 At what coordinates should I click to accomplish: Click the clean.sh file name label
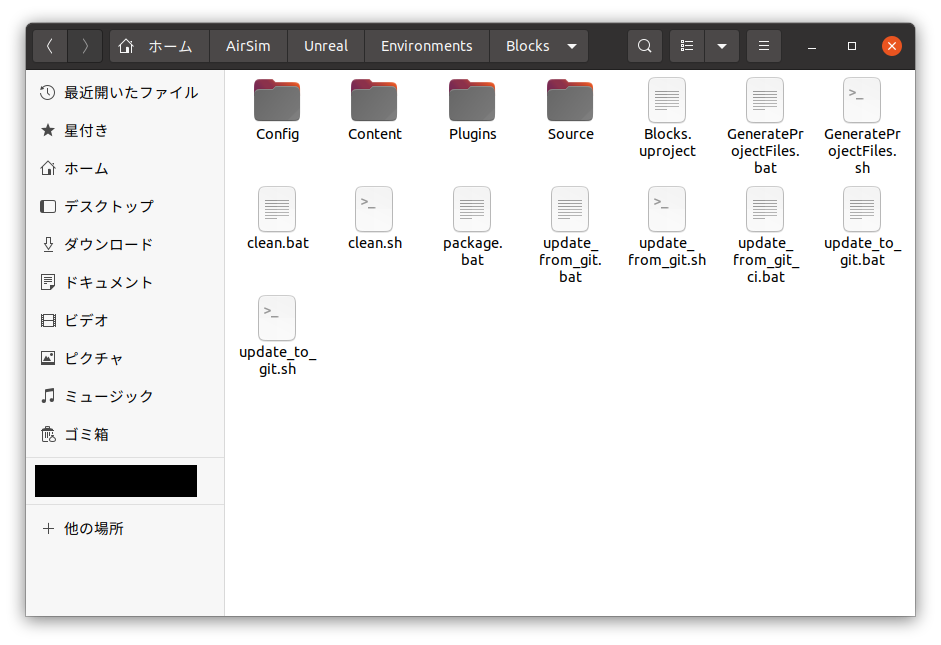(x=375, y=243)
